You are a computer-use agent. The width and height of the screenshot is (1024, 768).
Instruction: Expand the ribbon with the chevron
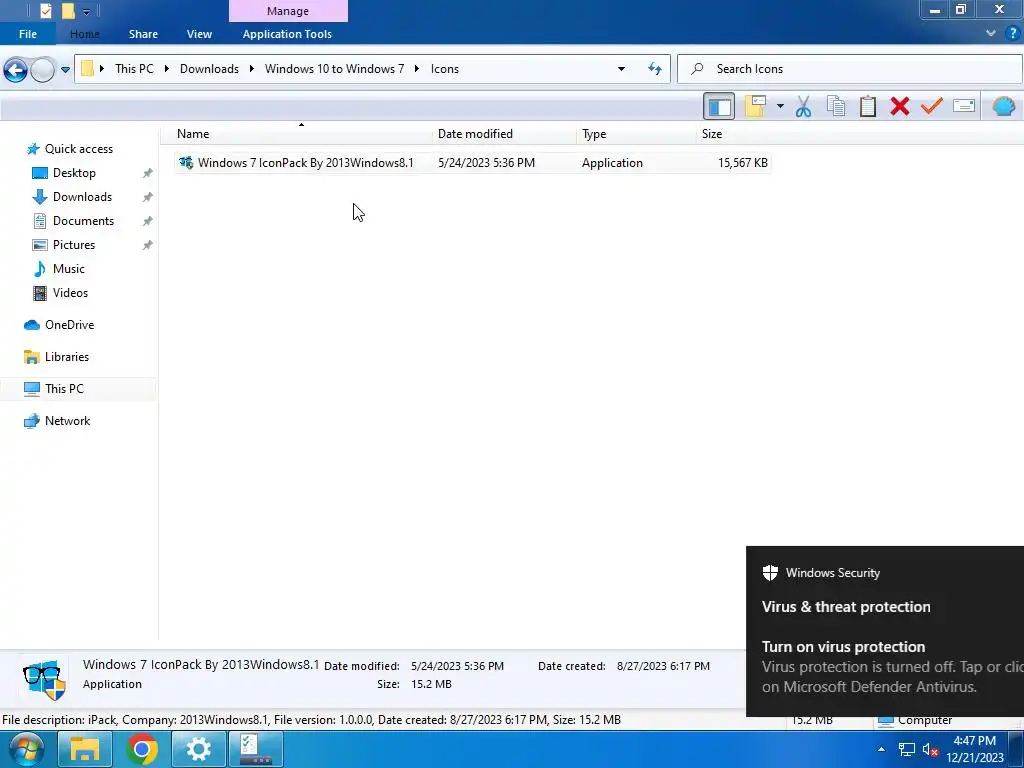point(991,33)
